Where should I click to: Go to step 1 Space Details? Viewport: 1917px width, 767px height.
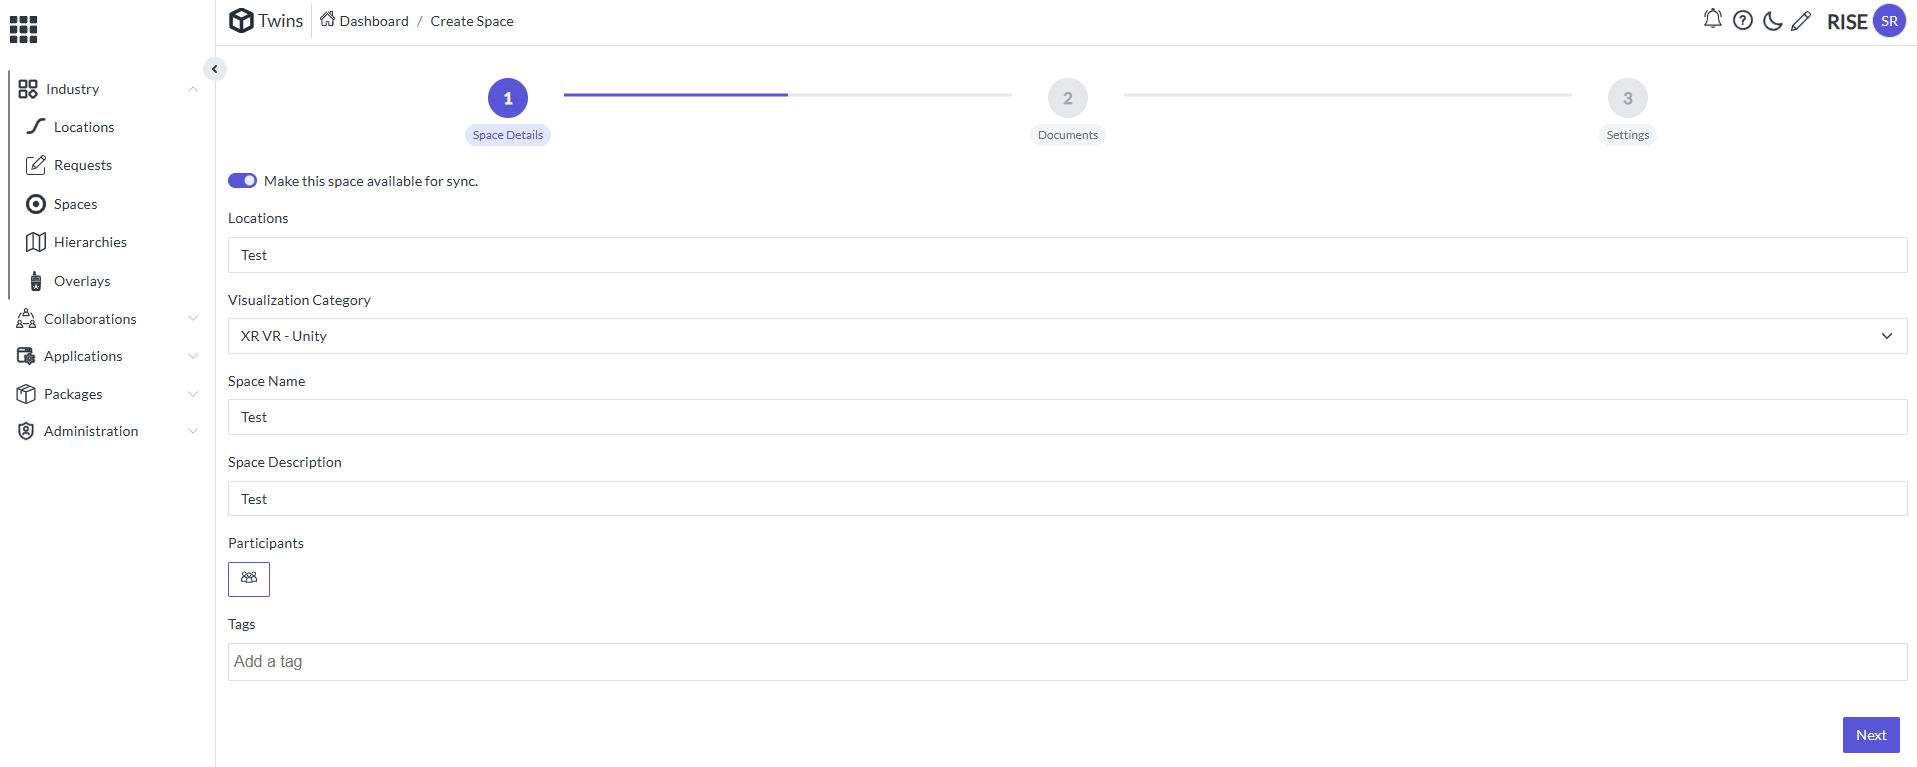pyautogui.click(x=508, y=98)
